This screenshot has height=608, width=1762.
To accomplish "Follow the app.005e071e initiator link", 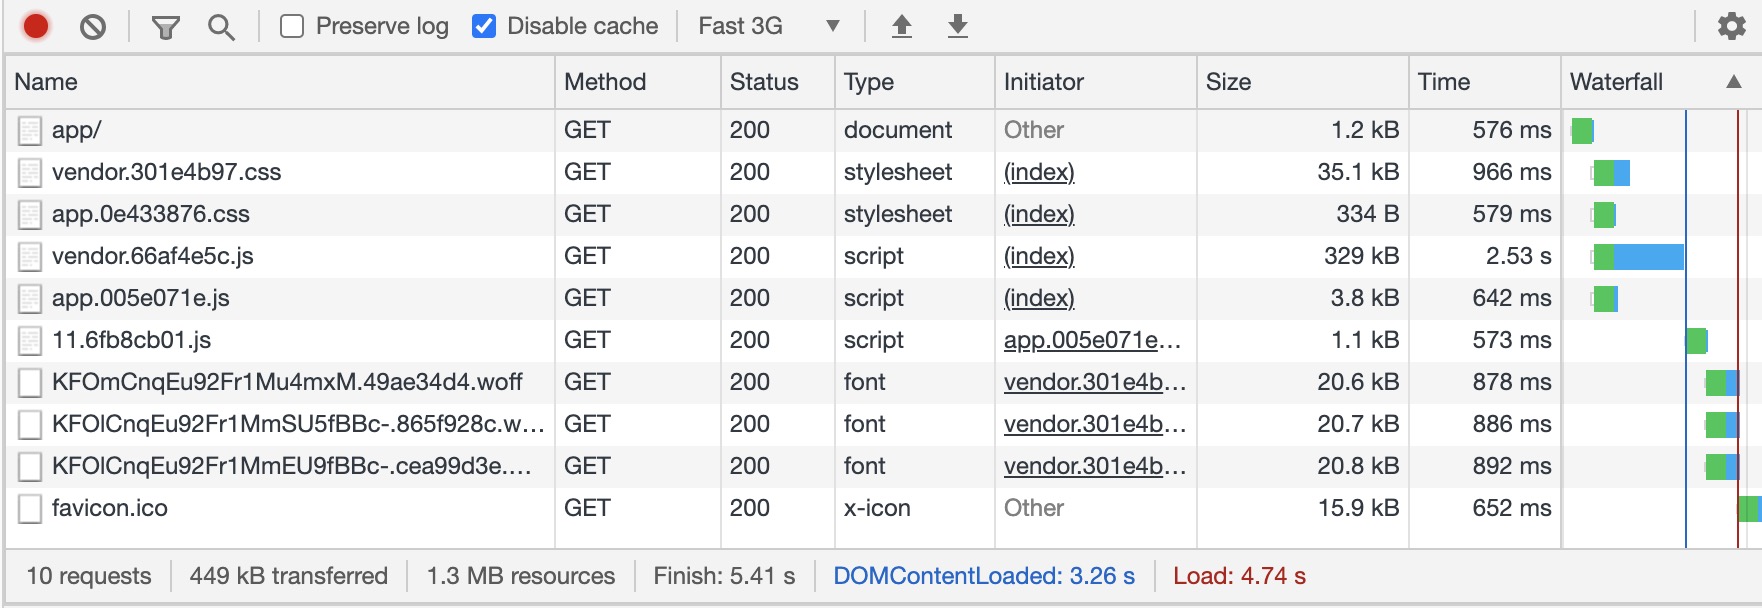I will [x=1093, y=340].
